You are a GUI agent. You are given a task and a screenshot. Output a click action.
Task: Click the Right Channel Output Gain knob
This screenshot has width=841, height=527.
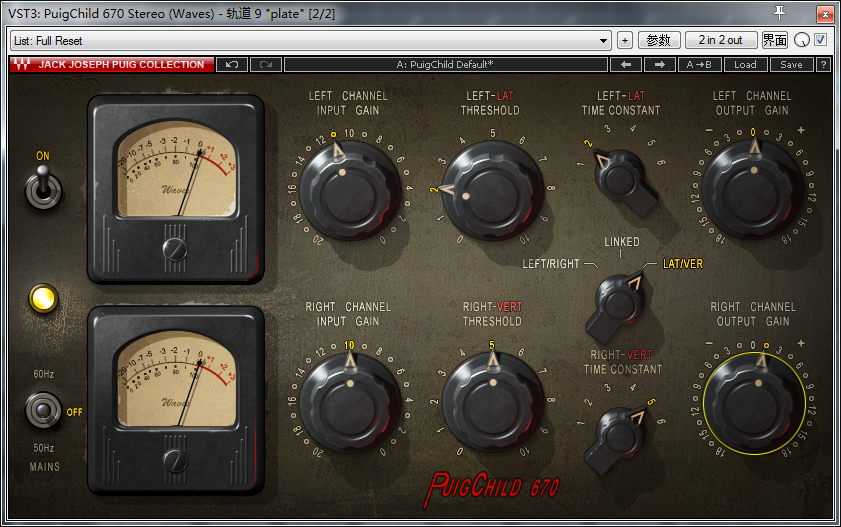[754, 403]
